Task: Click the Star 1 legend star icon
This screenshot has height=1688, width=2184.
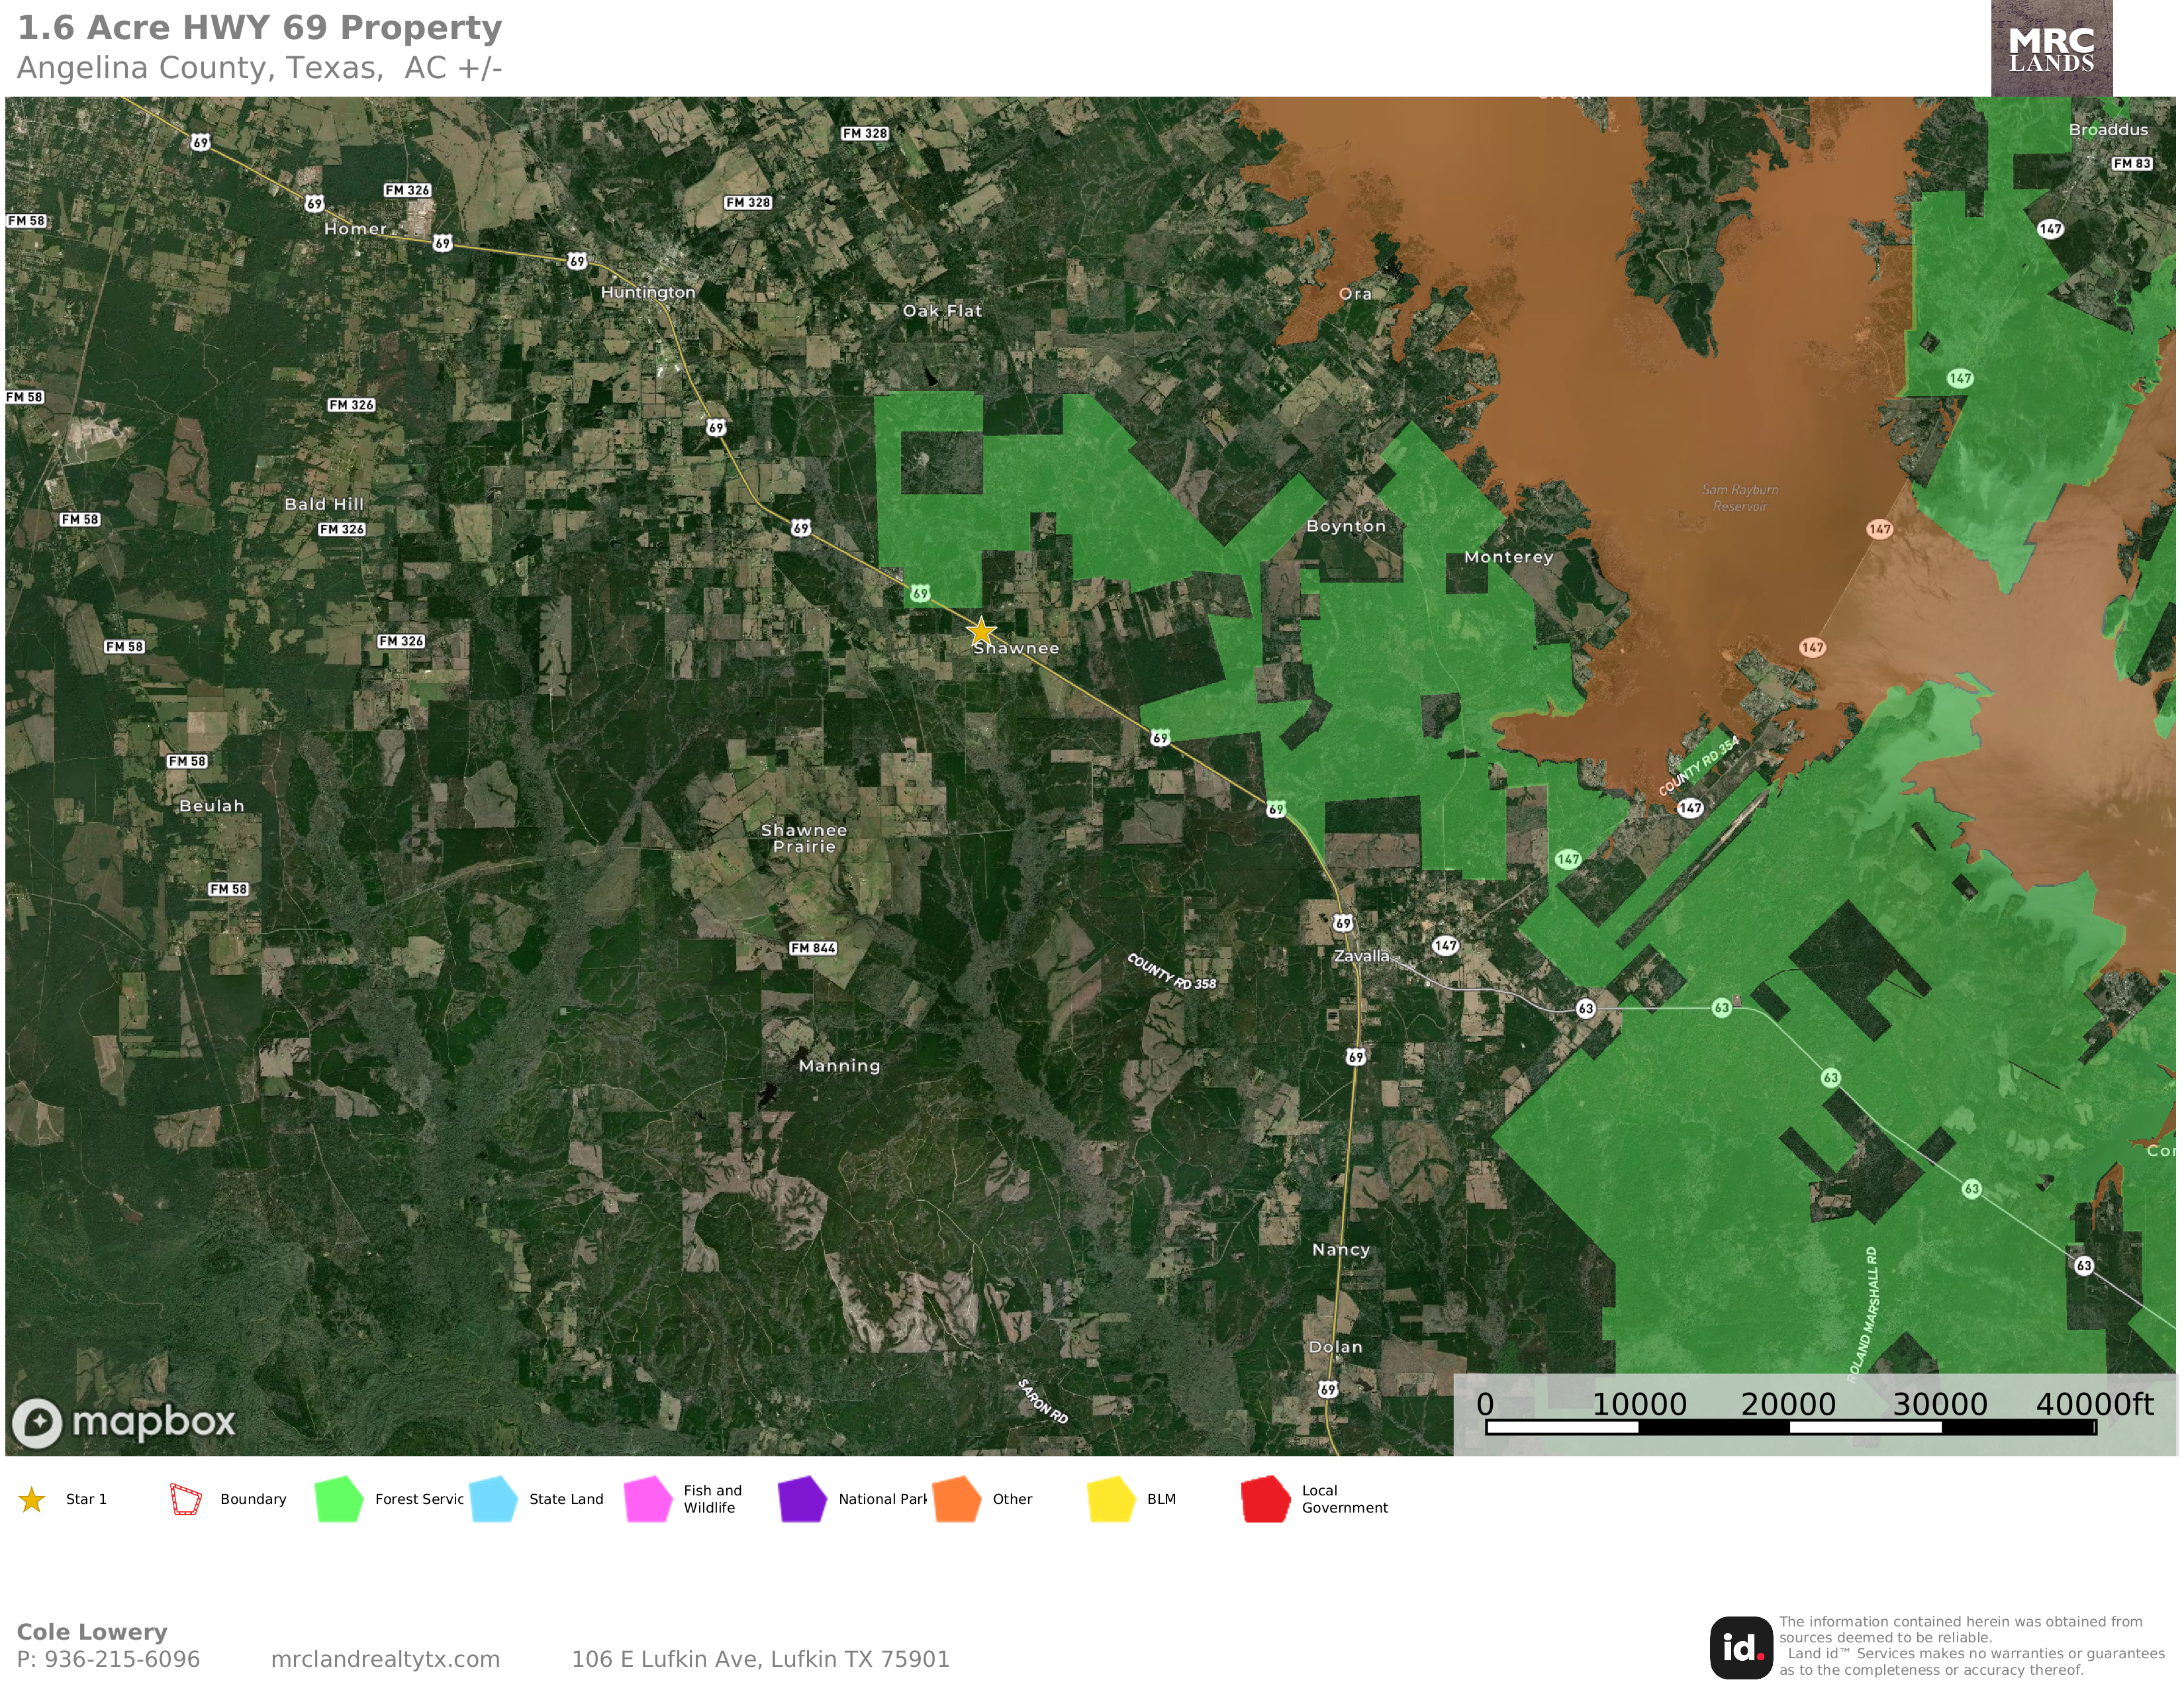Action: [x=32, y=1499]
